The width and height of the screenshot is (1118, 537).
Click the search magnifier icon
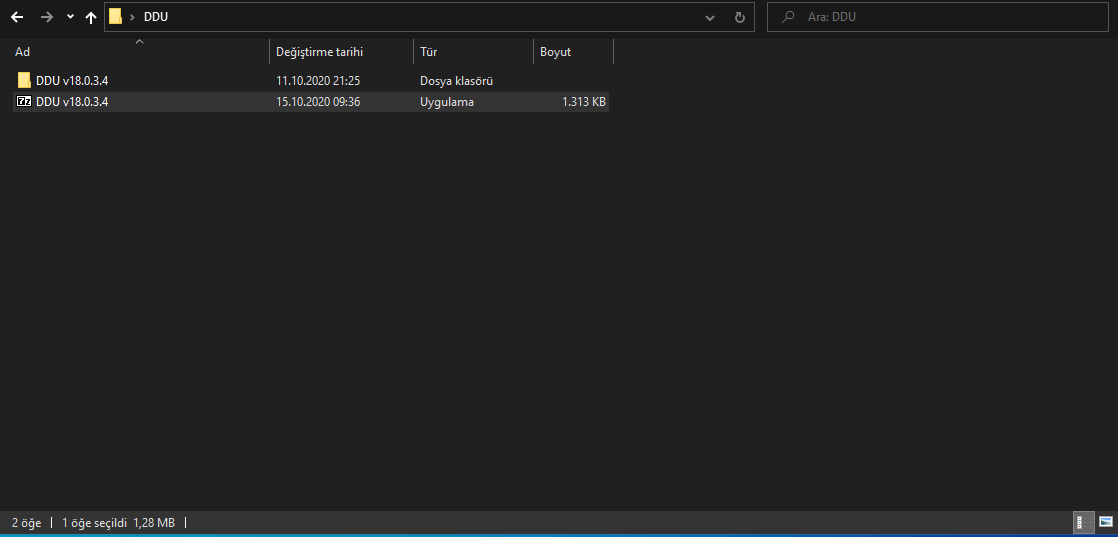[x=788, y=17]
